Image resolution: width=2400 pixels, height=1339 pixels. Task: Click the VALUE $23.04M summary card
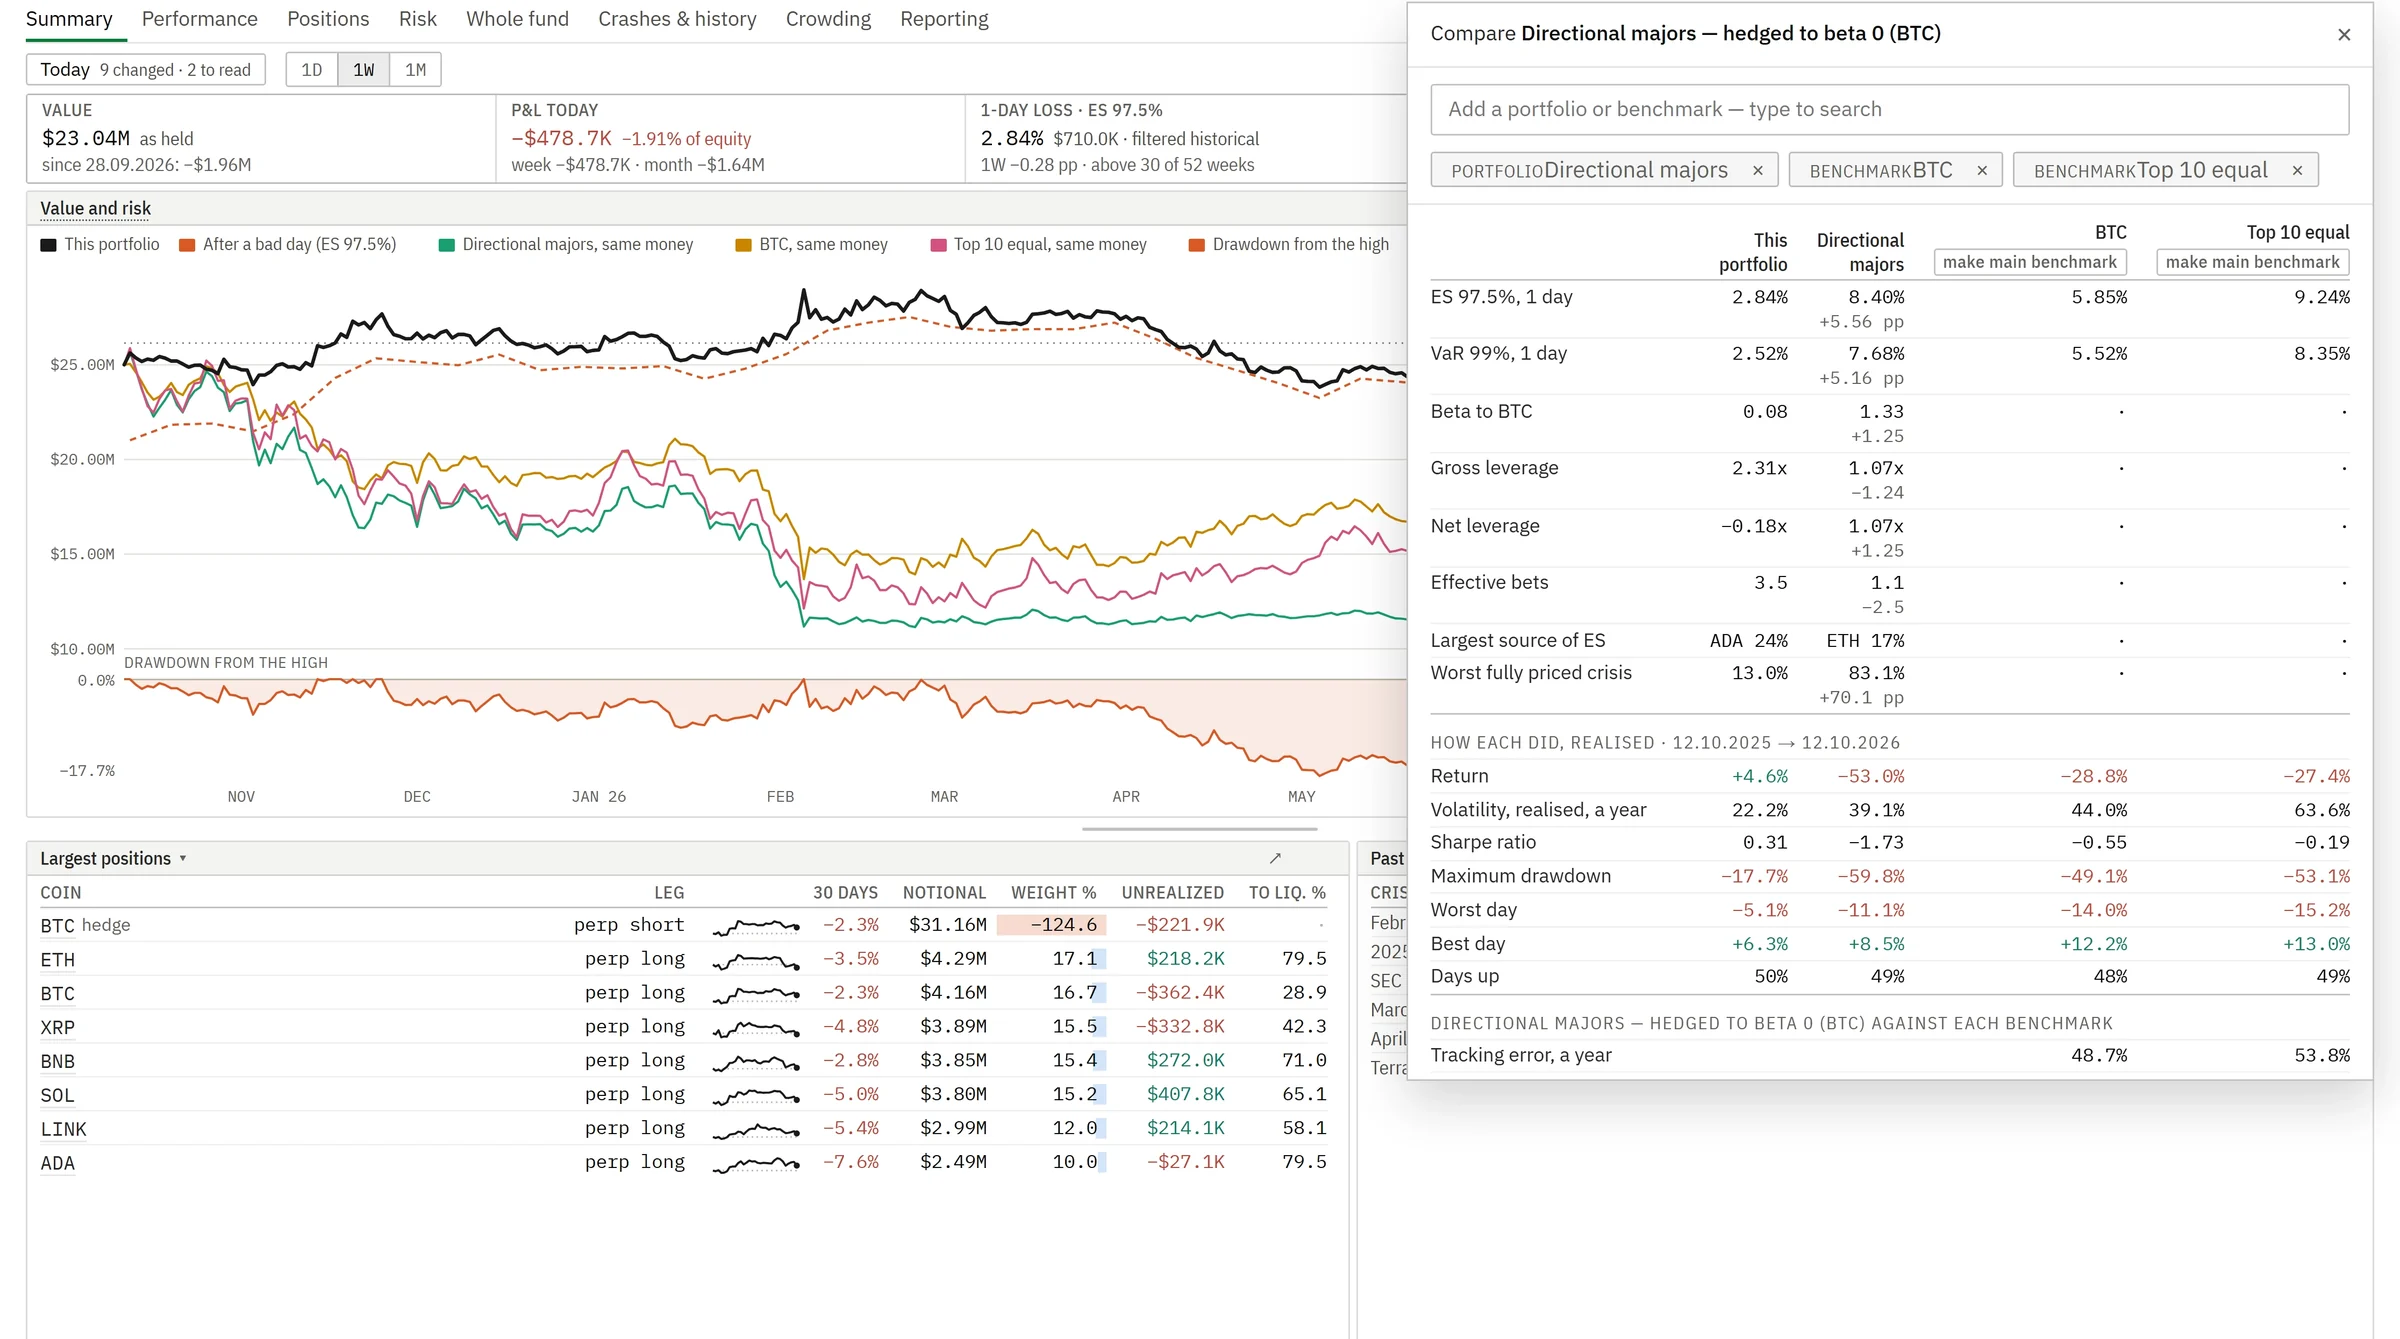point(261,138)
